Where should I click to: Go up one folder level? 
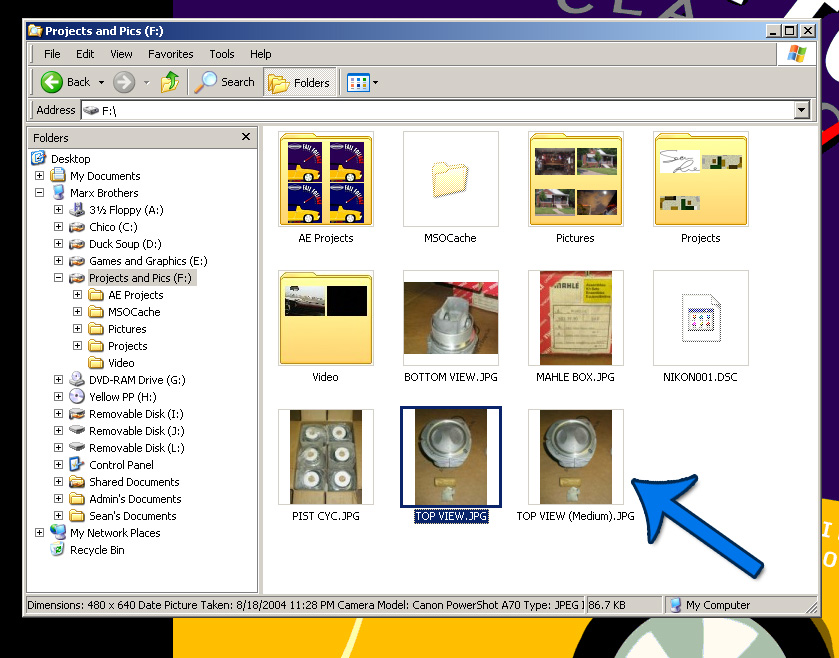[170, 82]
